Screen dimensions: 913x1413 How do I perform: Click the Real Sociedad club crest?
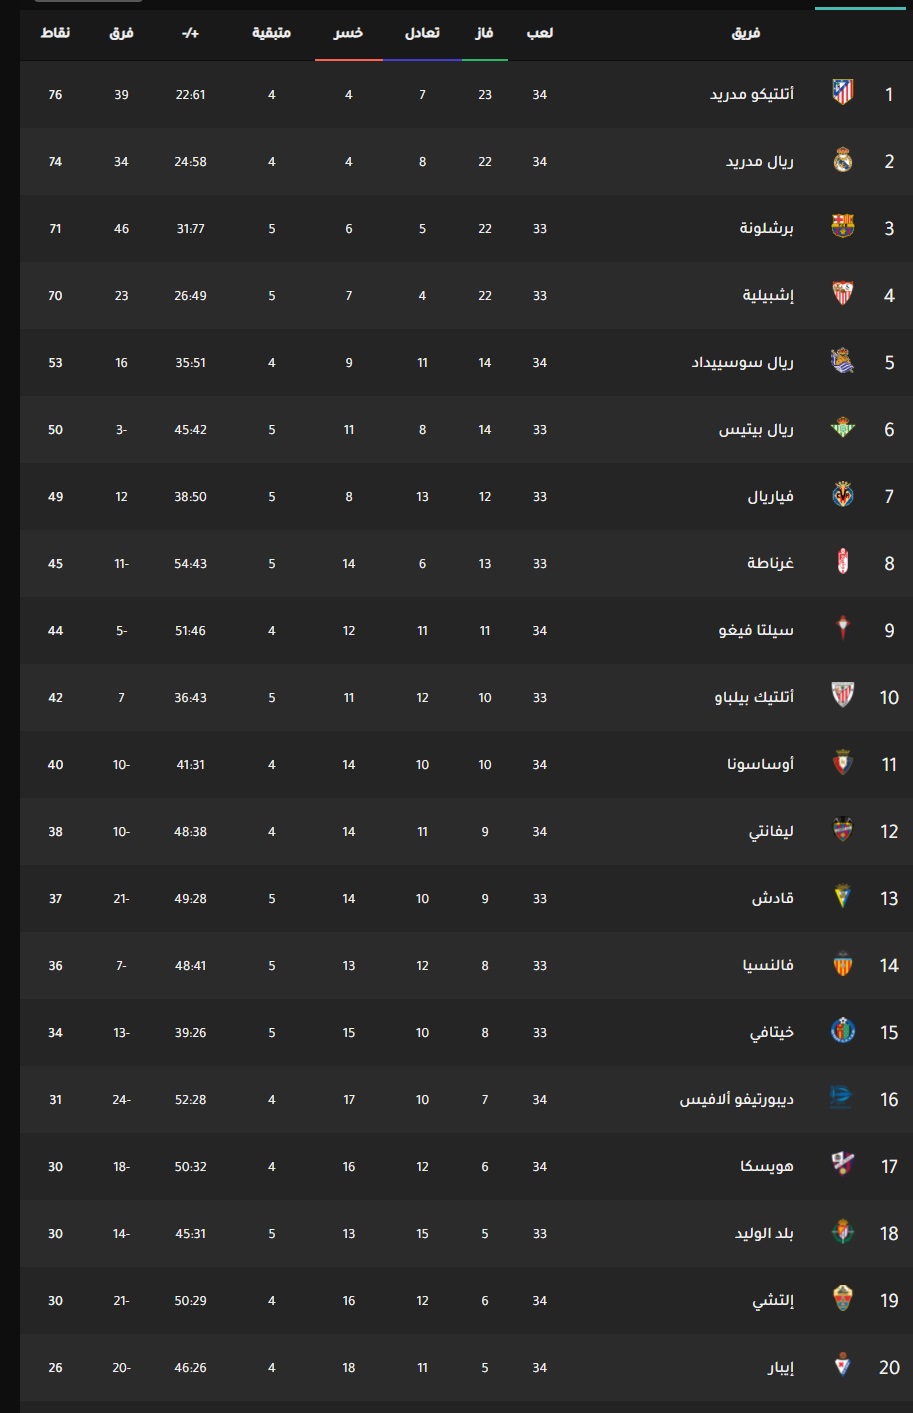tap(843, 362)
